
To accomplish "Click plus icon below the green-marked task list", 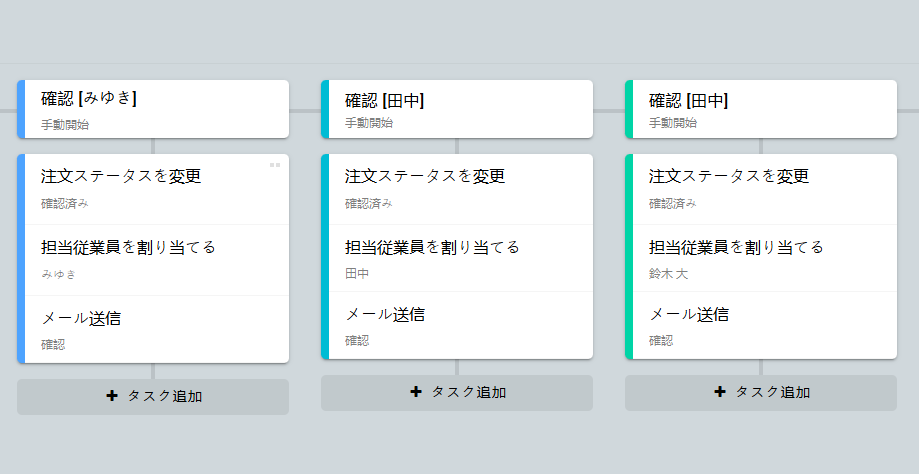I will click(720, 392).
